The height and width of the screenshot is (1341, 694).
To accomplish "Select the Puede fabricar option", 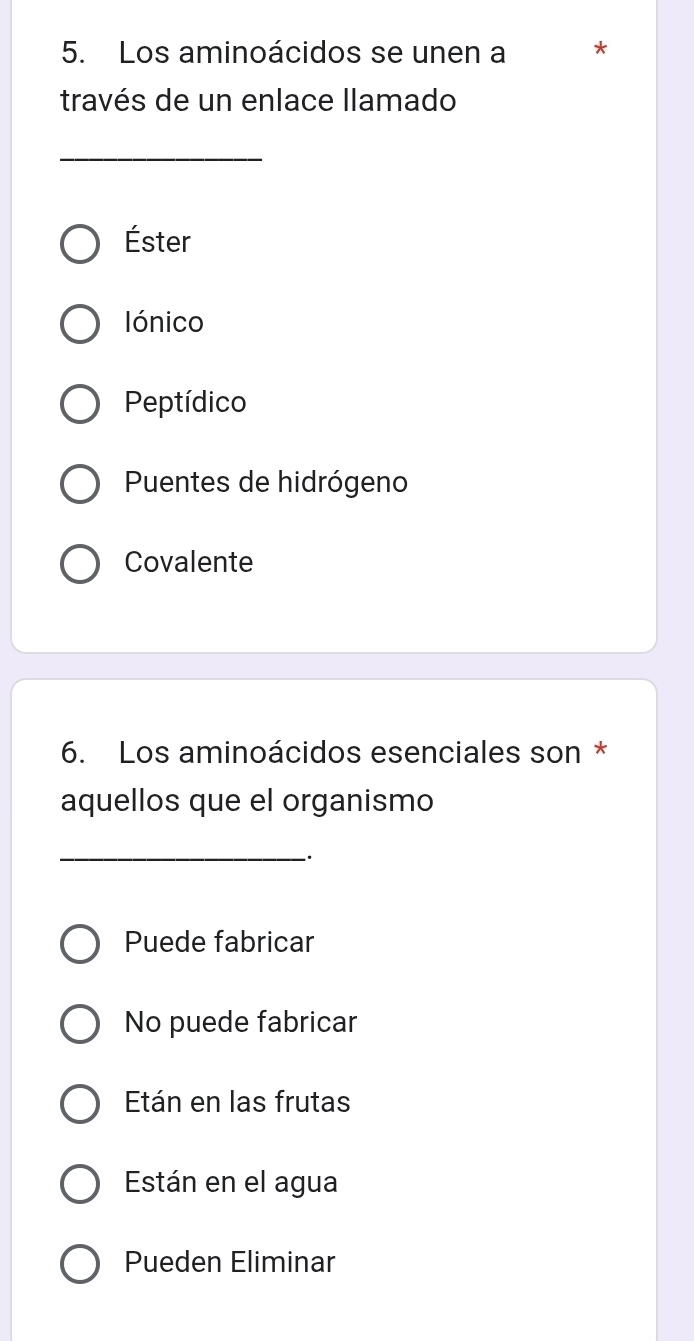I will point(80,943).
